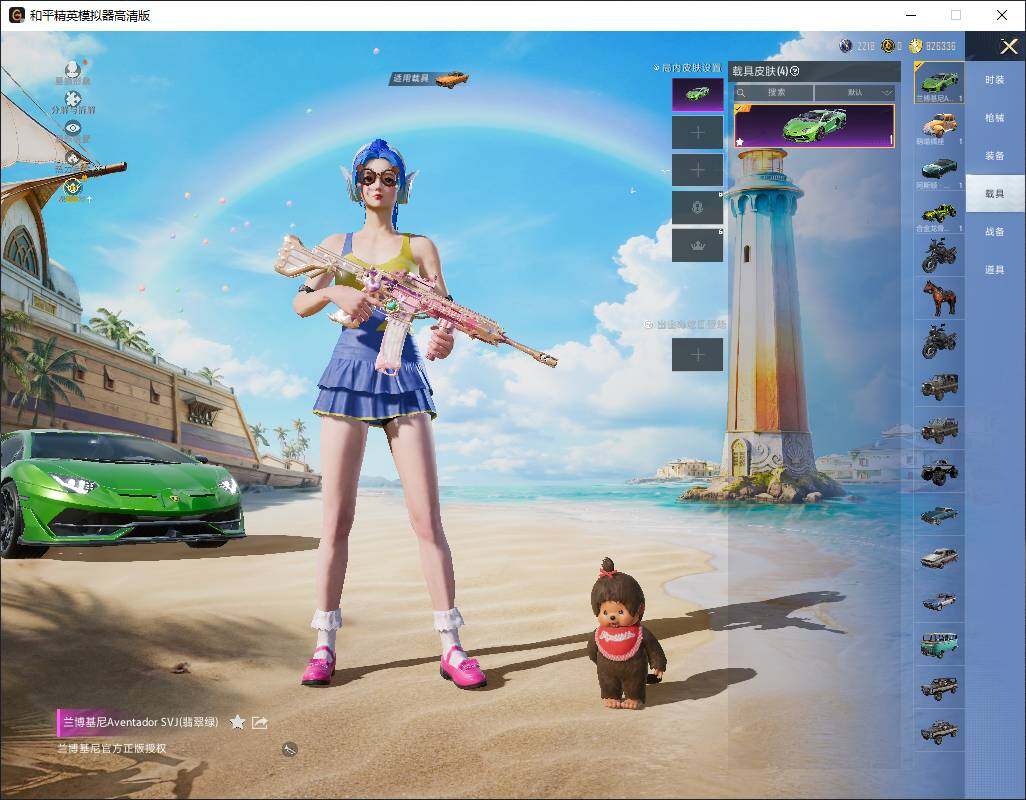Open the 战备 tab

[995, 232]
